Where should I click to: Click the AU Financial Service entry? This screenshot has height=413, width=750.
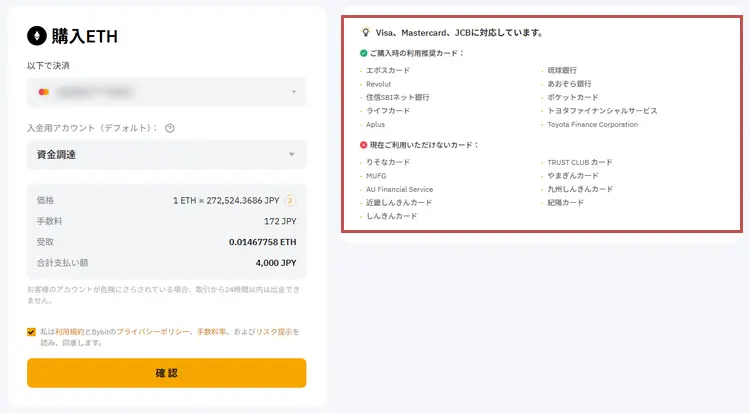(x=399, y=189)
